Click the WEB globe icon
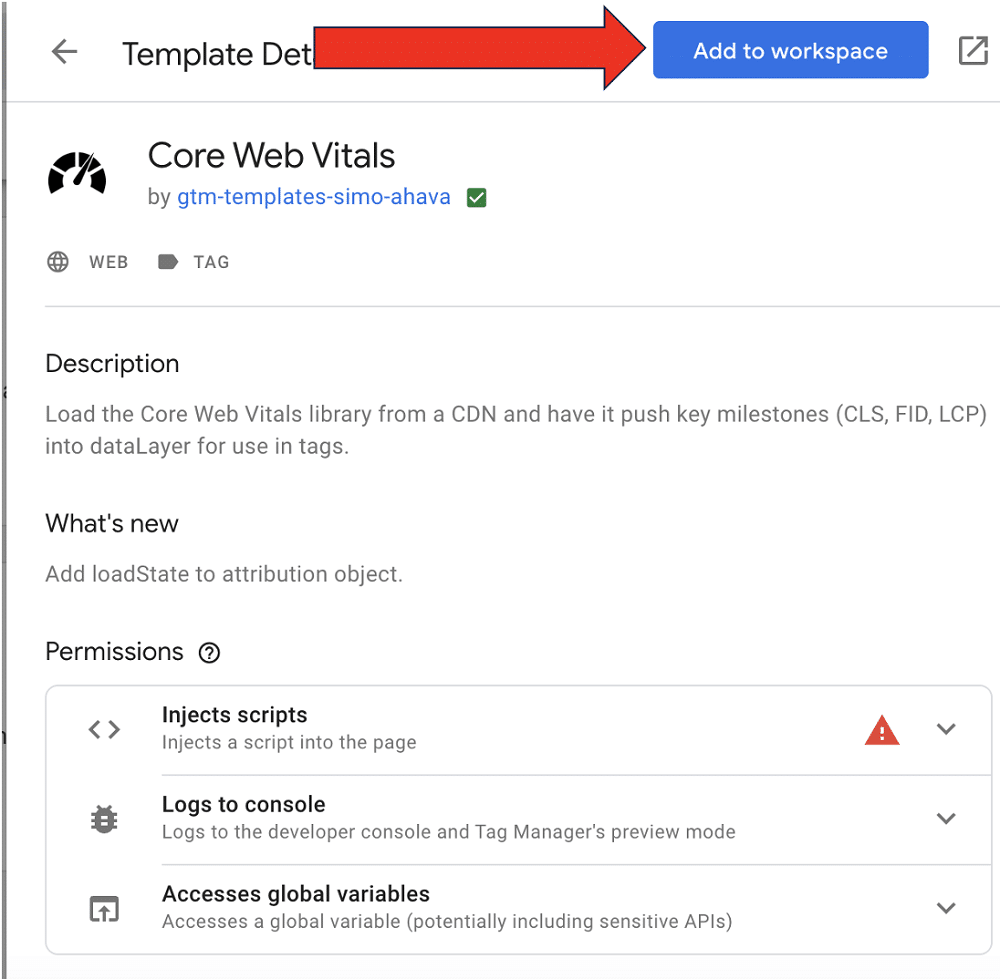This screenshot has height=979, width=1000. click(58, 261)
